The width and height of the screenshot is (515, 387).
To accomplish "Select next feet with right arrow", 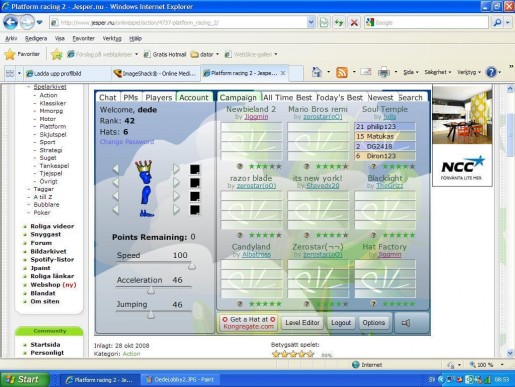I will tap(176, 210).
